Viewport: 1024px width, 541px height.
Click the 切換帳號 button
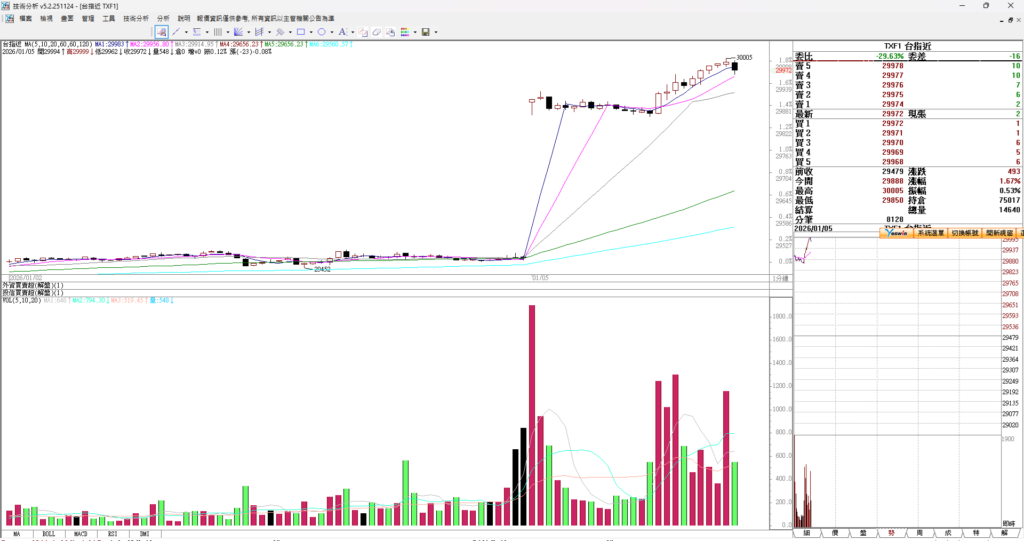point(965,233)
